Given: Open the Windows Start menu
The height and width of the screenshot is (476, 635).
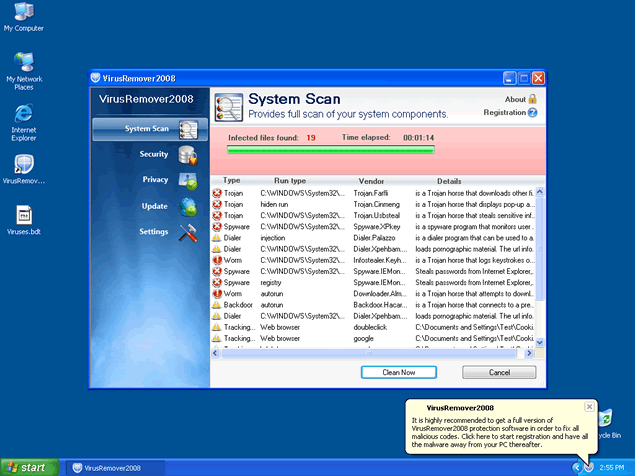Looking at the screenshot, I should tap(28, 467).
